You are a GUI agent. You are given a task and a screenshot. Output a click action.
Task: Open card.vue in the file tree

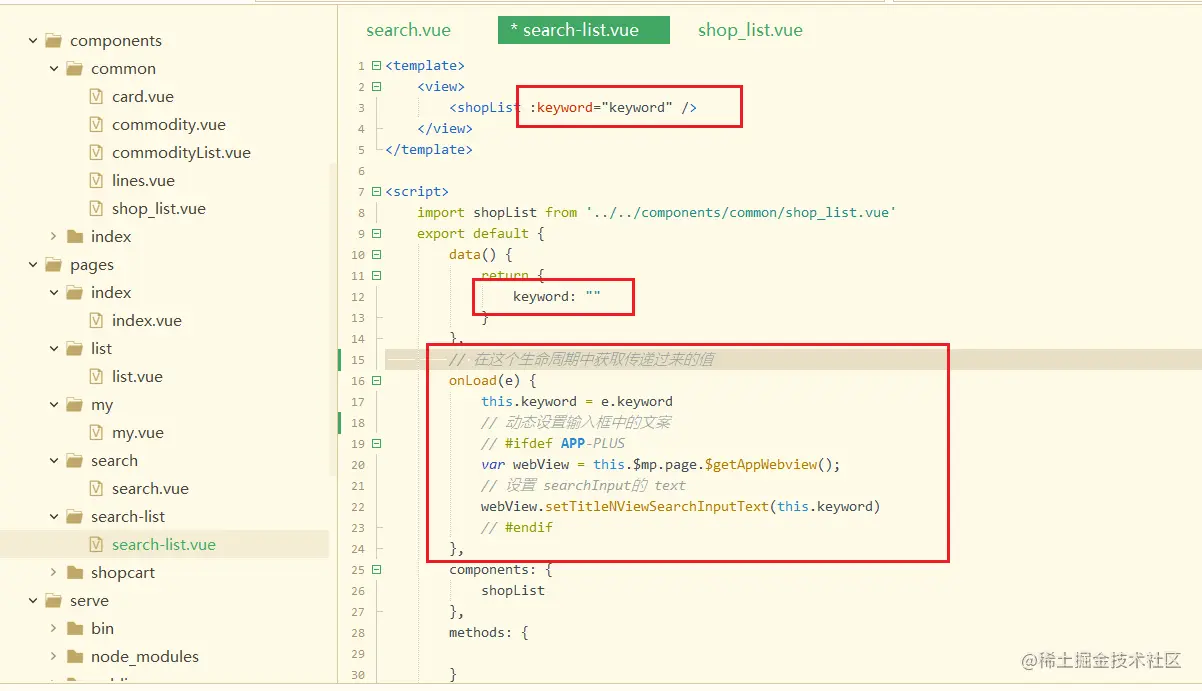143,97
